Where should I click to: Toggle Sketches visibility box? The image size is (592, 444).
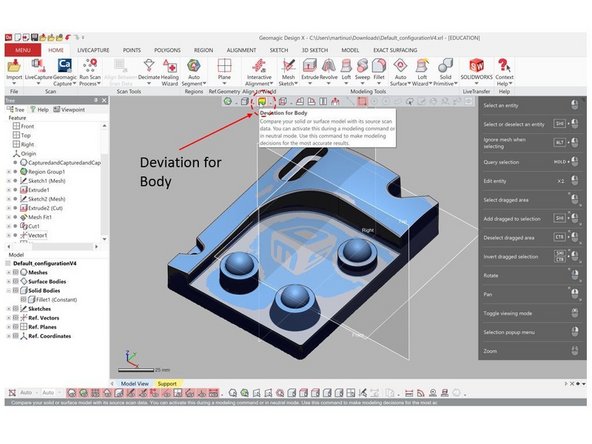(15, 308)
